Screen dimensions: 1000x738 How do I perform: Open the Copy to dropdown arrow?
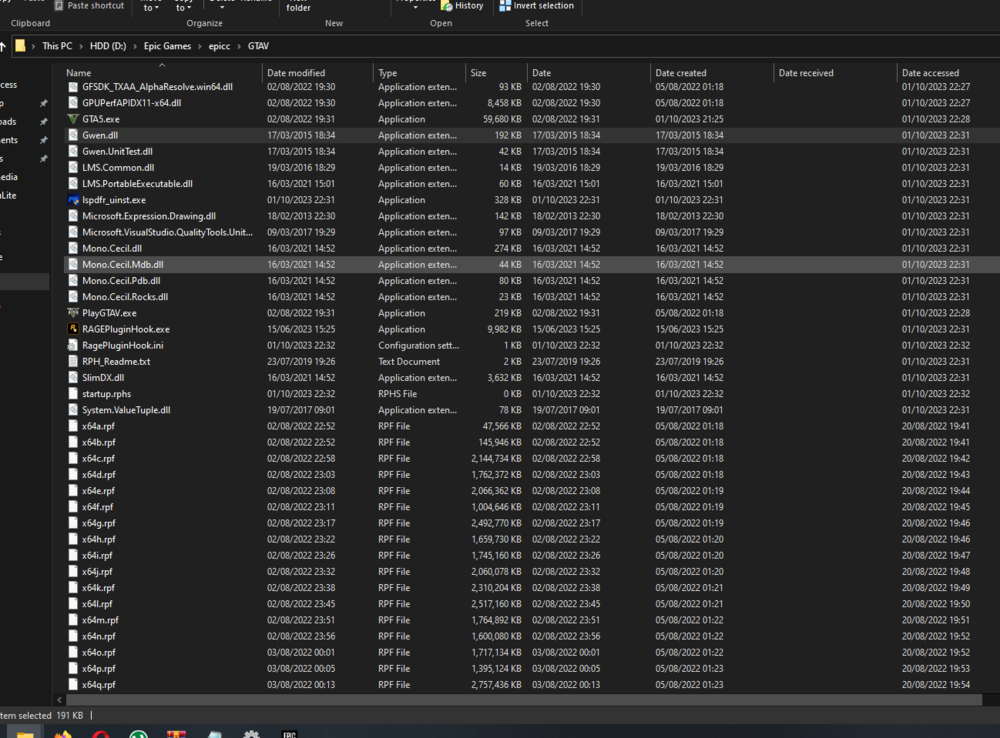click(190, 8)
